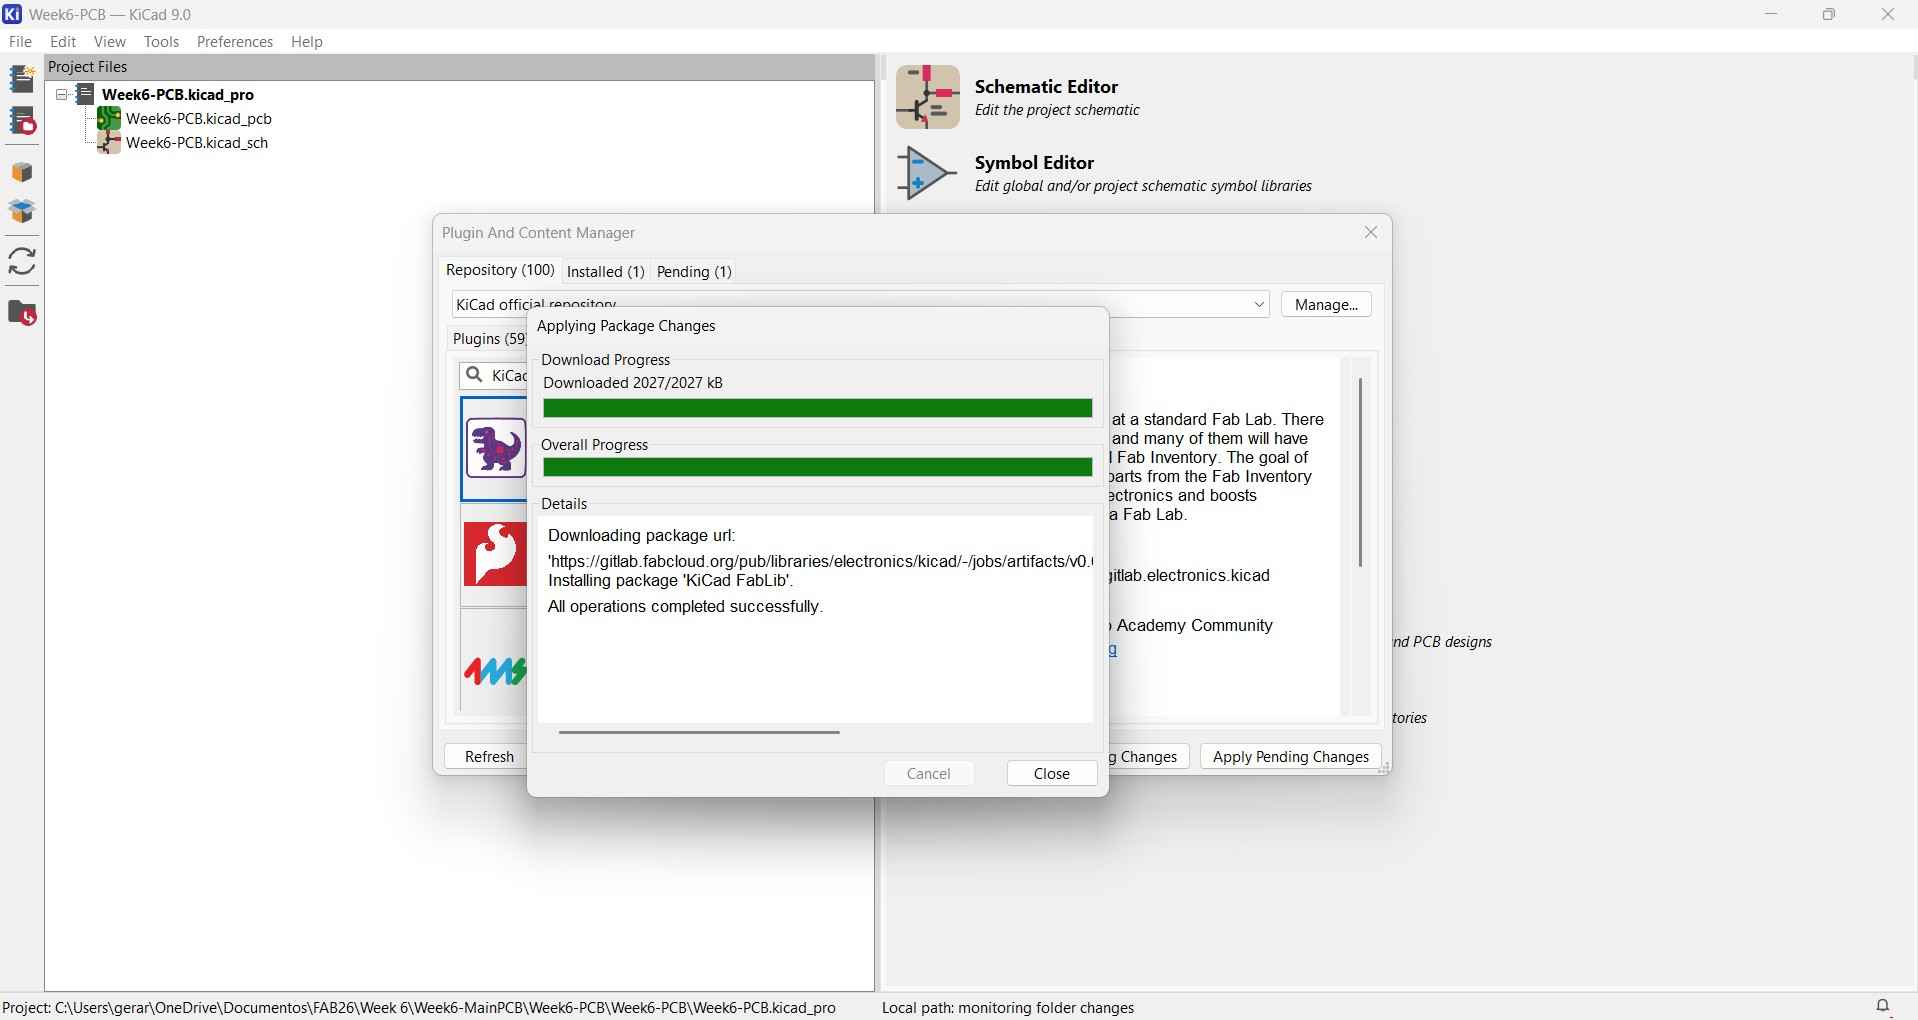
Task: Click the Week6-PCB.kicad_pcb file icon
Action: pos(109,118)
